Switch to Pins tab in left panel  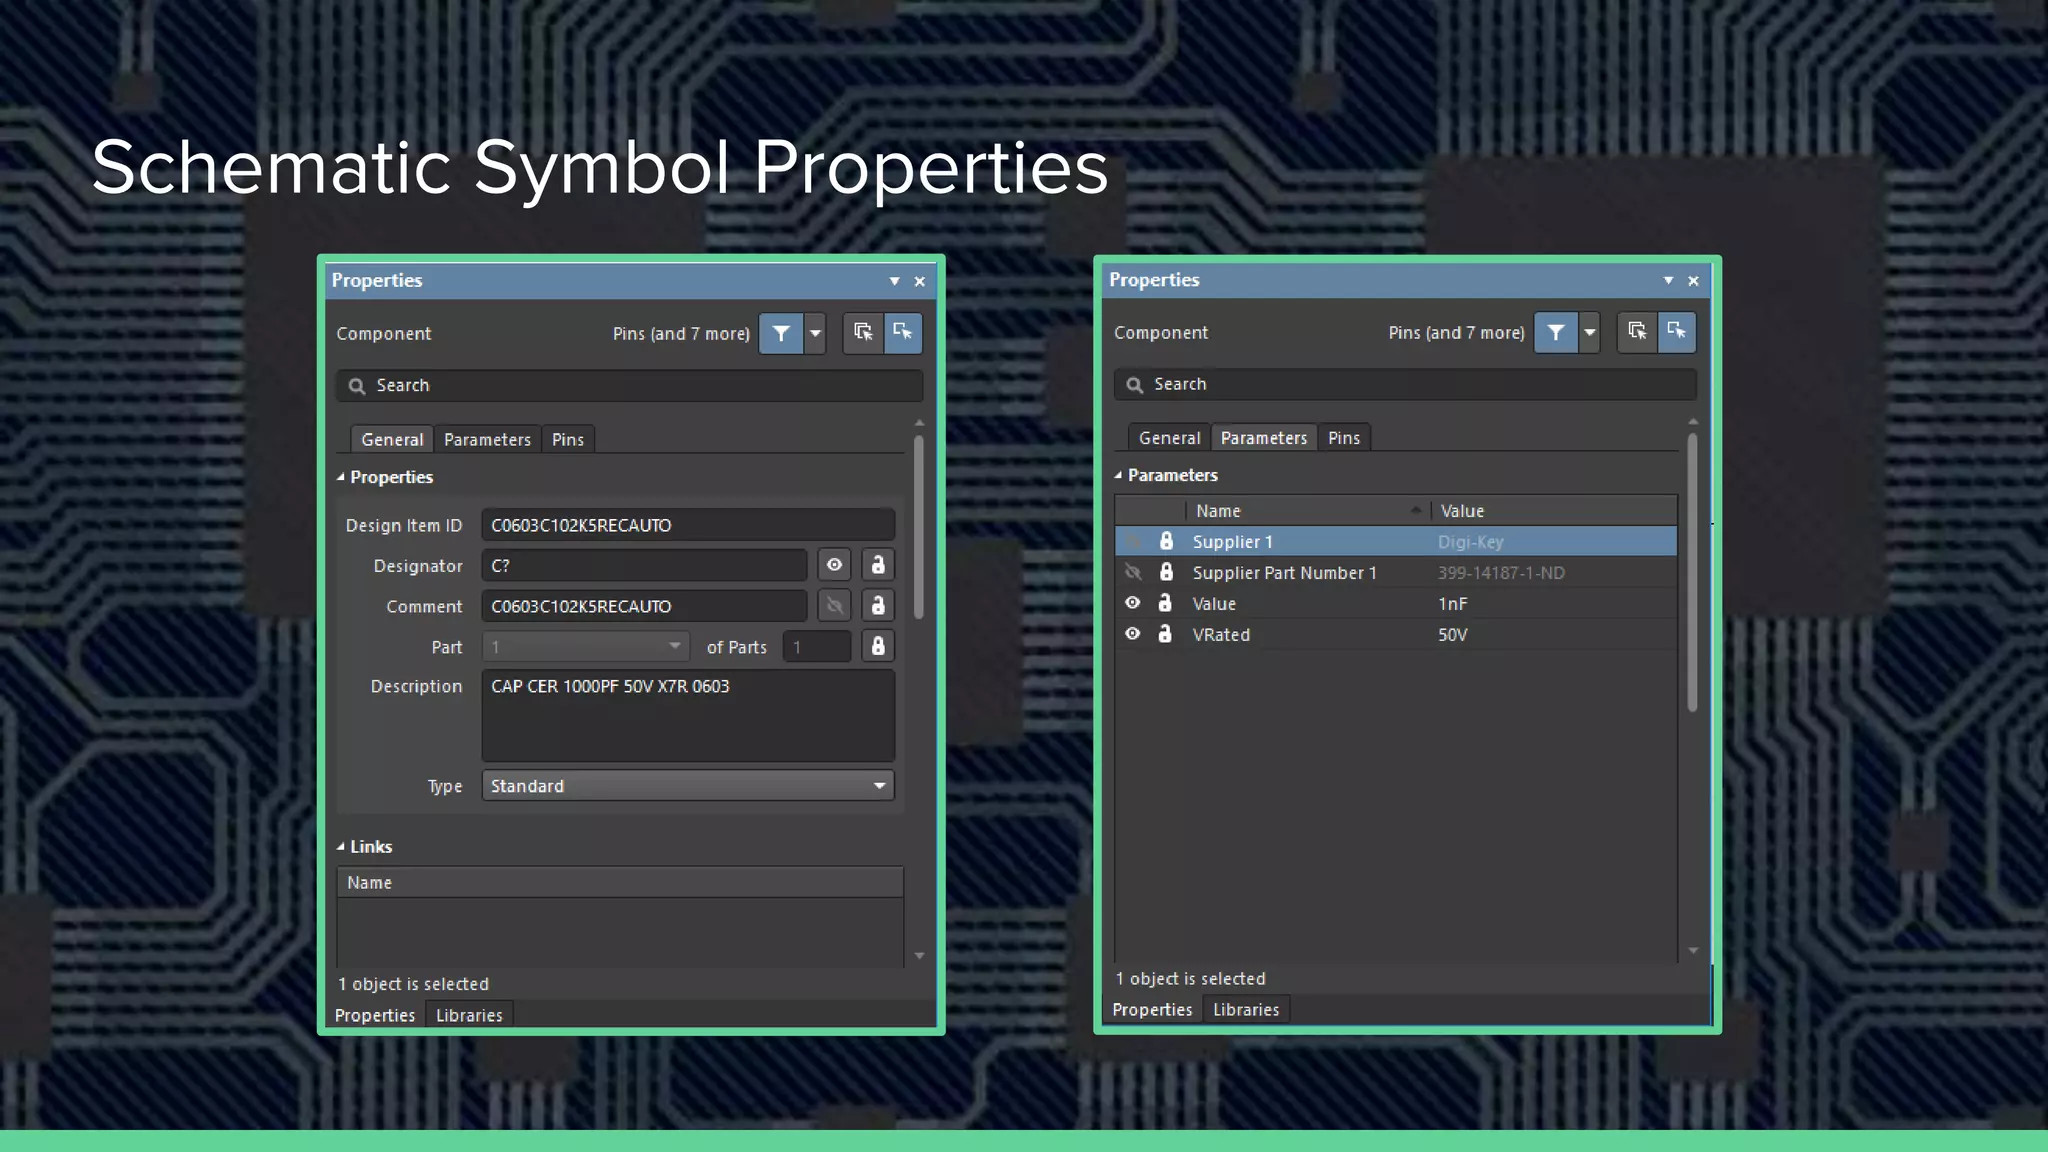click(568, 440)
